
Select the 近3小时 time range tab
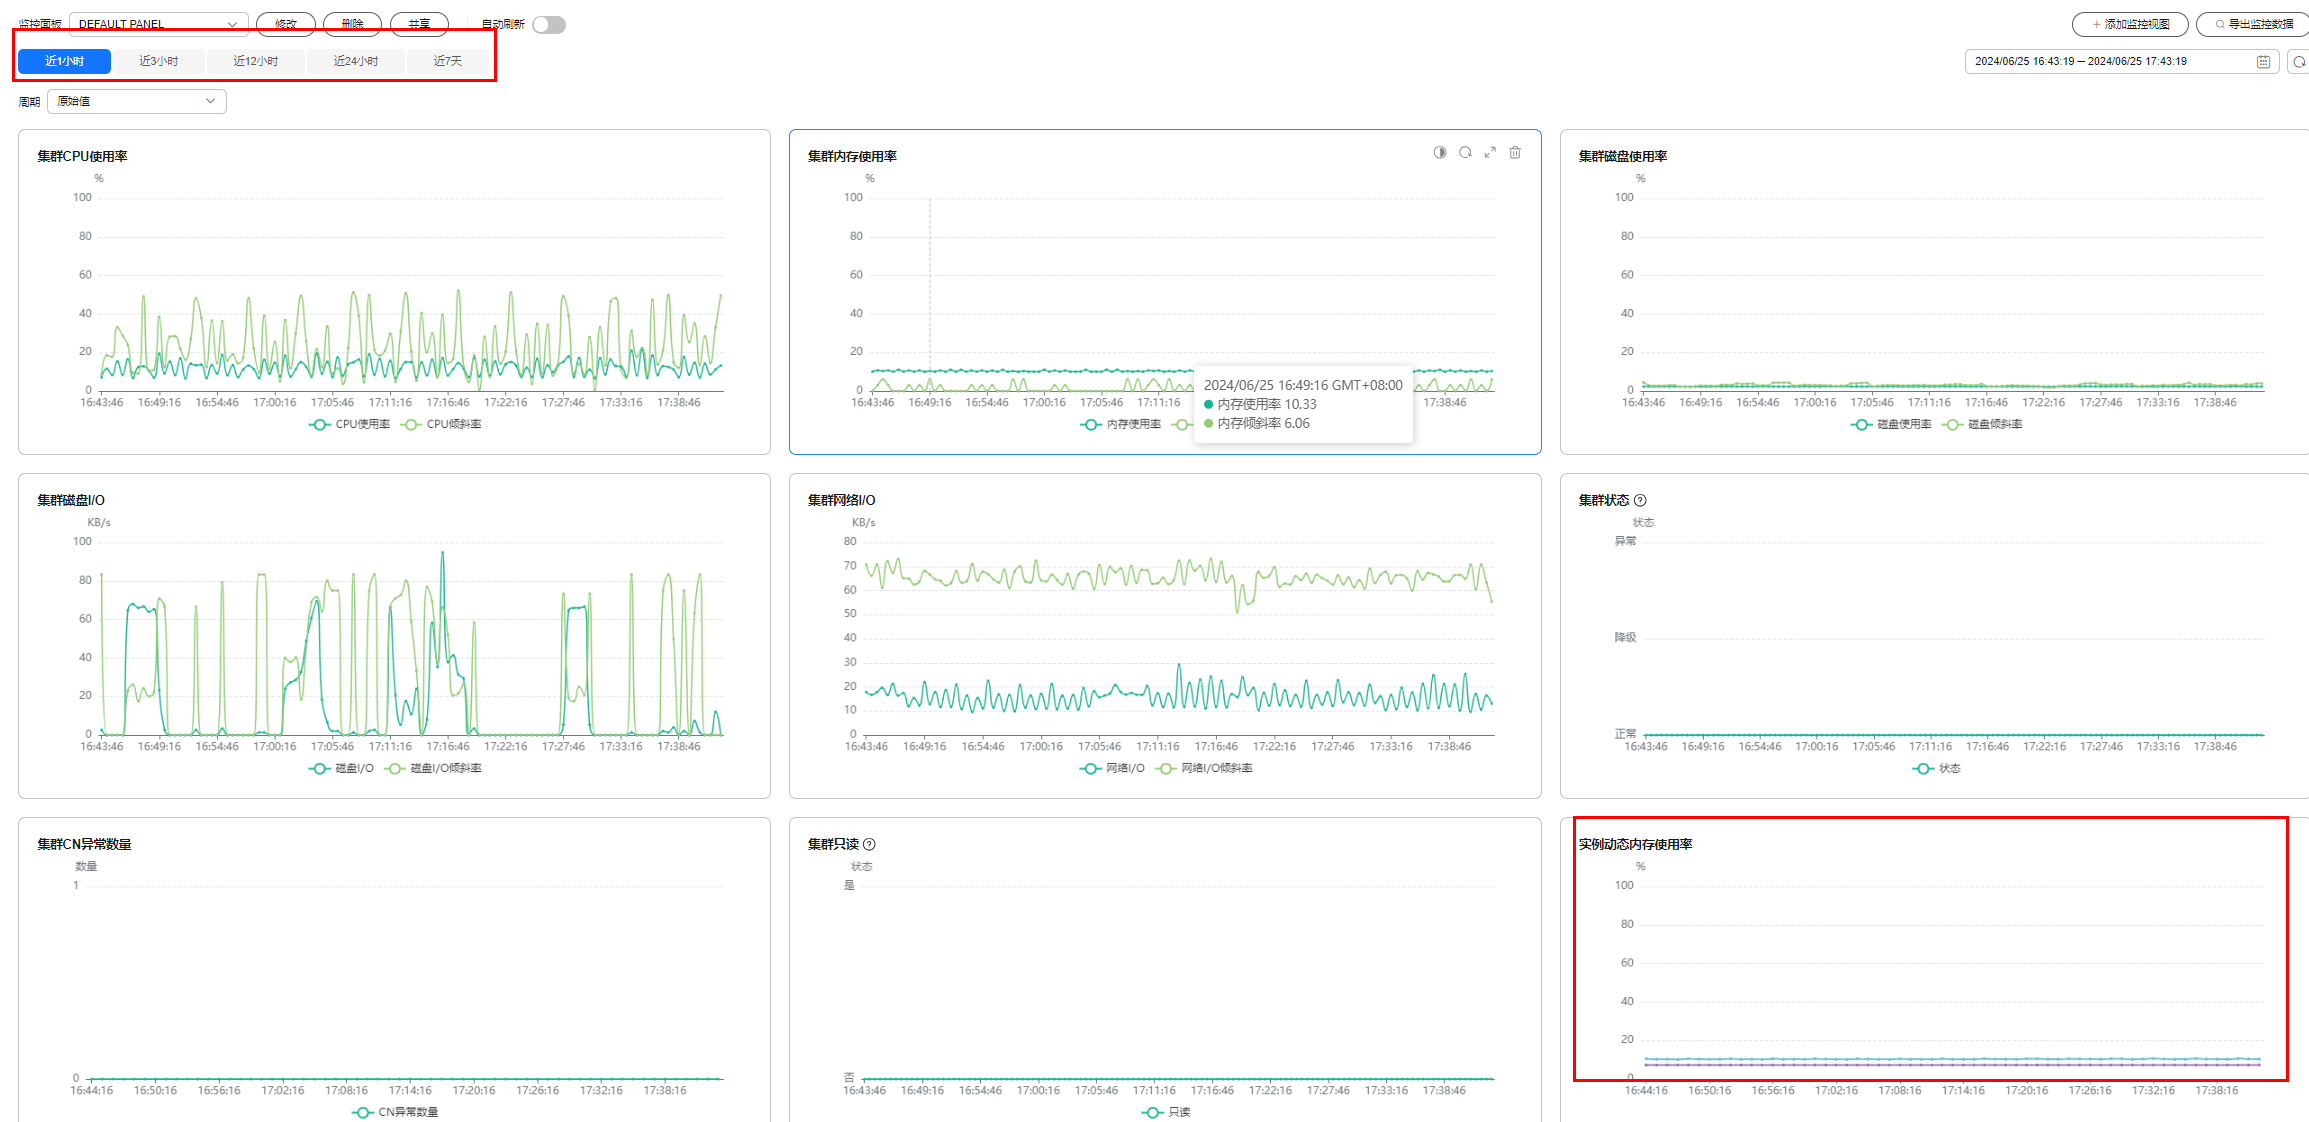158,61
